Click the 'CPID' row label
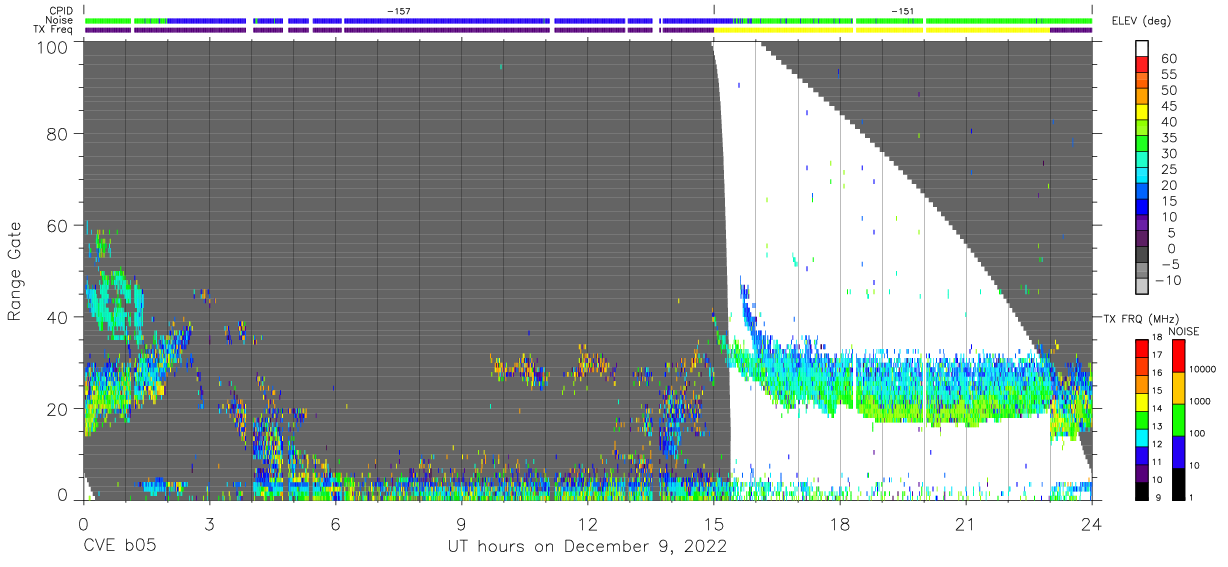This screenshot has width=1228, height=567. [x=61, y=10]
